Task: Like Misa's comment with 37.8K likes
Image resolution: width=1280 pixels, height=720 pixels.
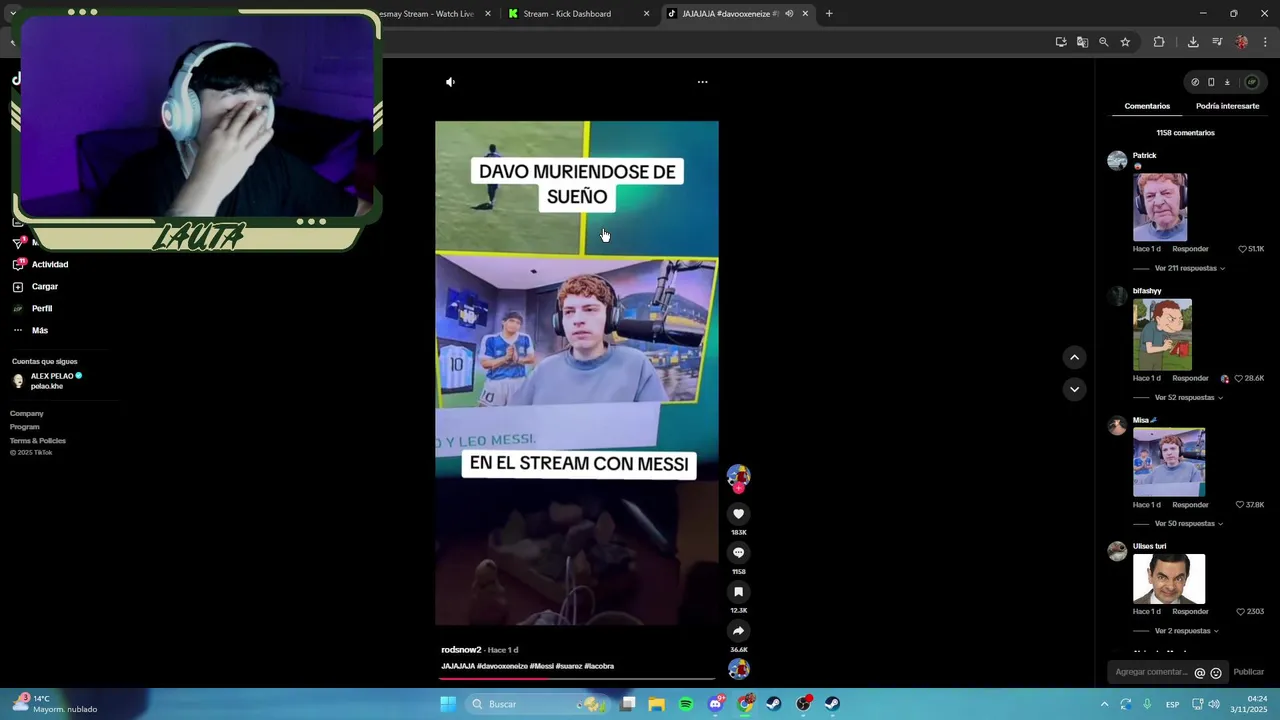Action: click(1240, 505)
